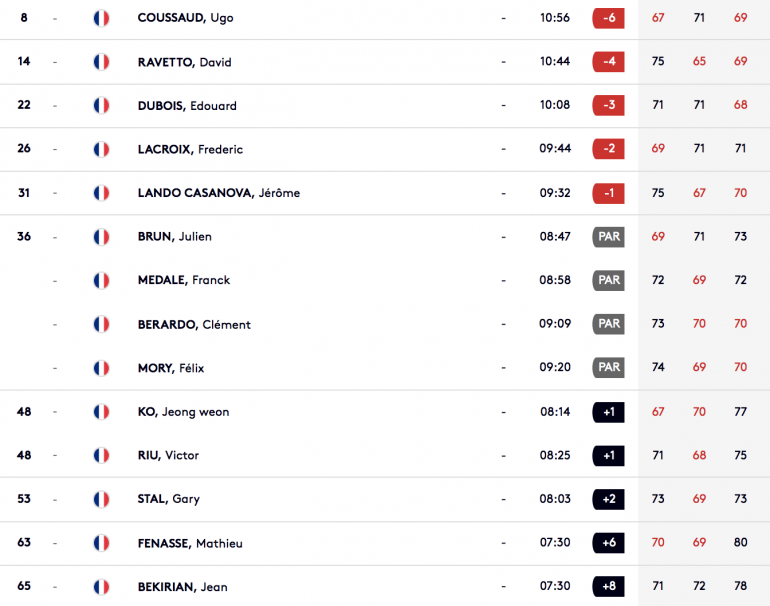770x606 pixels.
Task: Click the -4 score badge for Ravetto
Action: [x=608, y=62]
